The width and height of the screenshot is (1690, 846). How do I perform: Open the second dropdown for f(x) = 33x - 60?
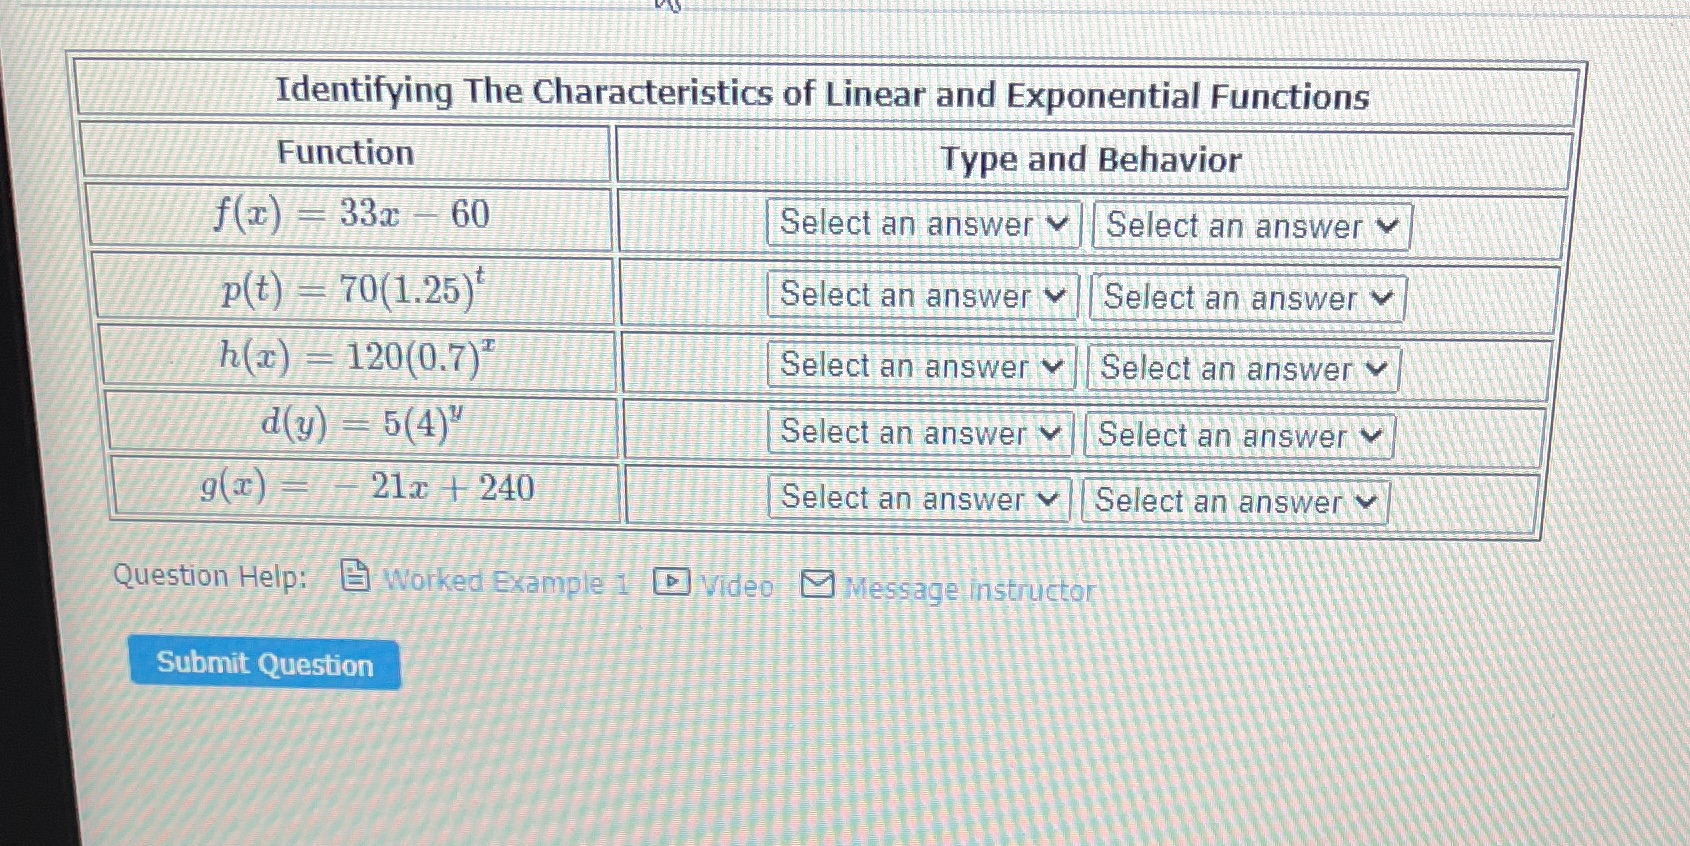[1250, 227]
